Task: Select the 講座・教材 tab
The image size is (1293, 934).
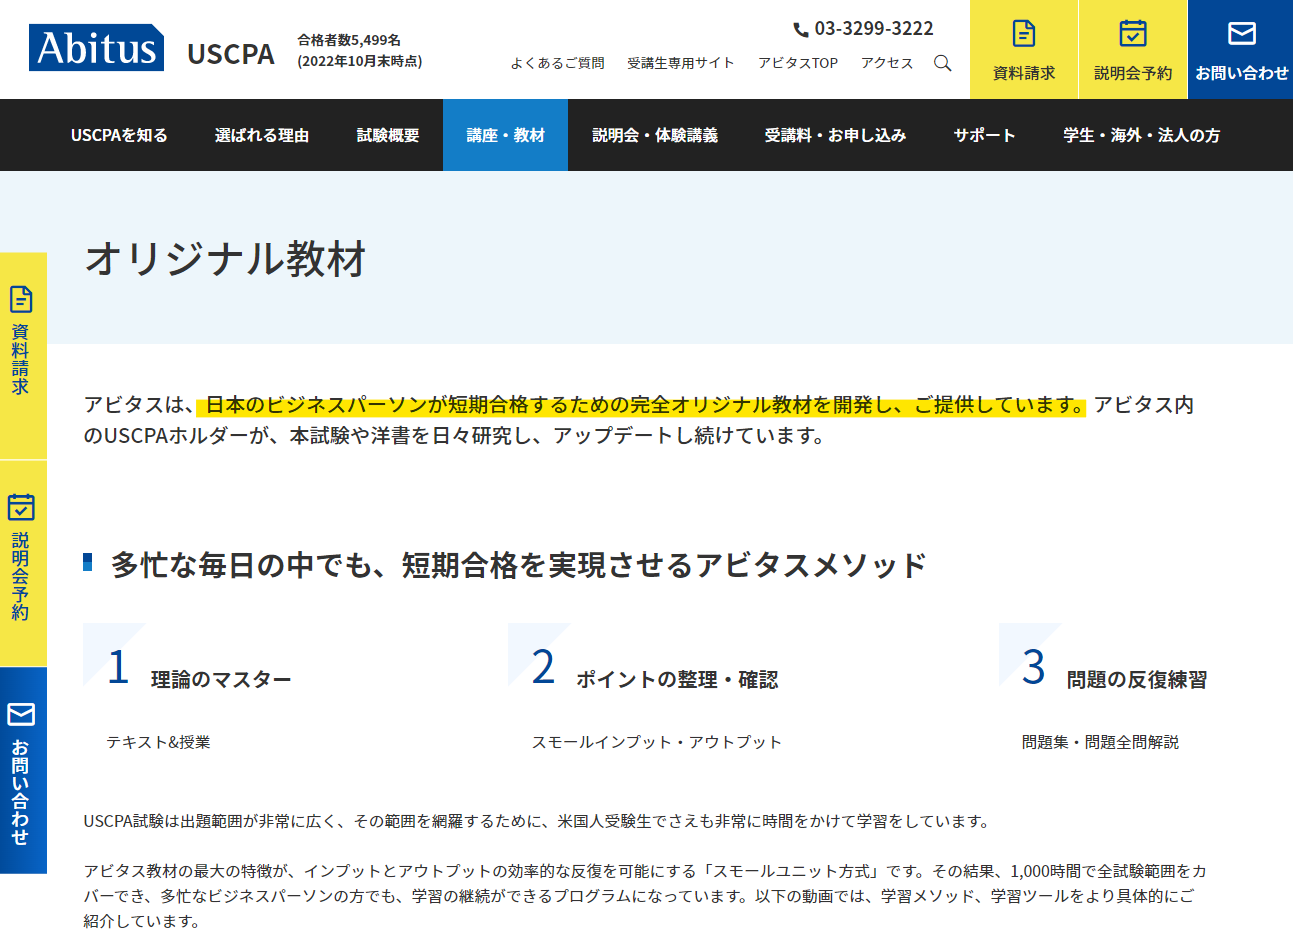Action: tap(506, 135)
